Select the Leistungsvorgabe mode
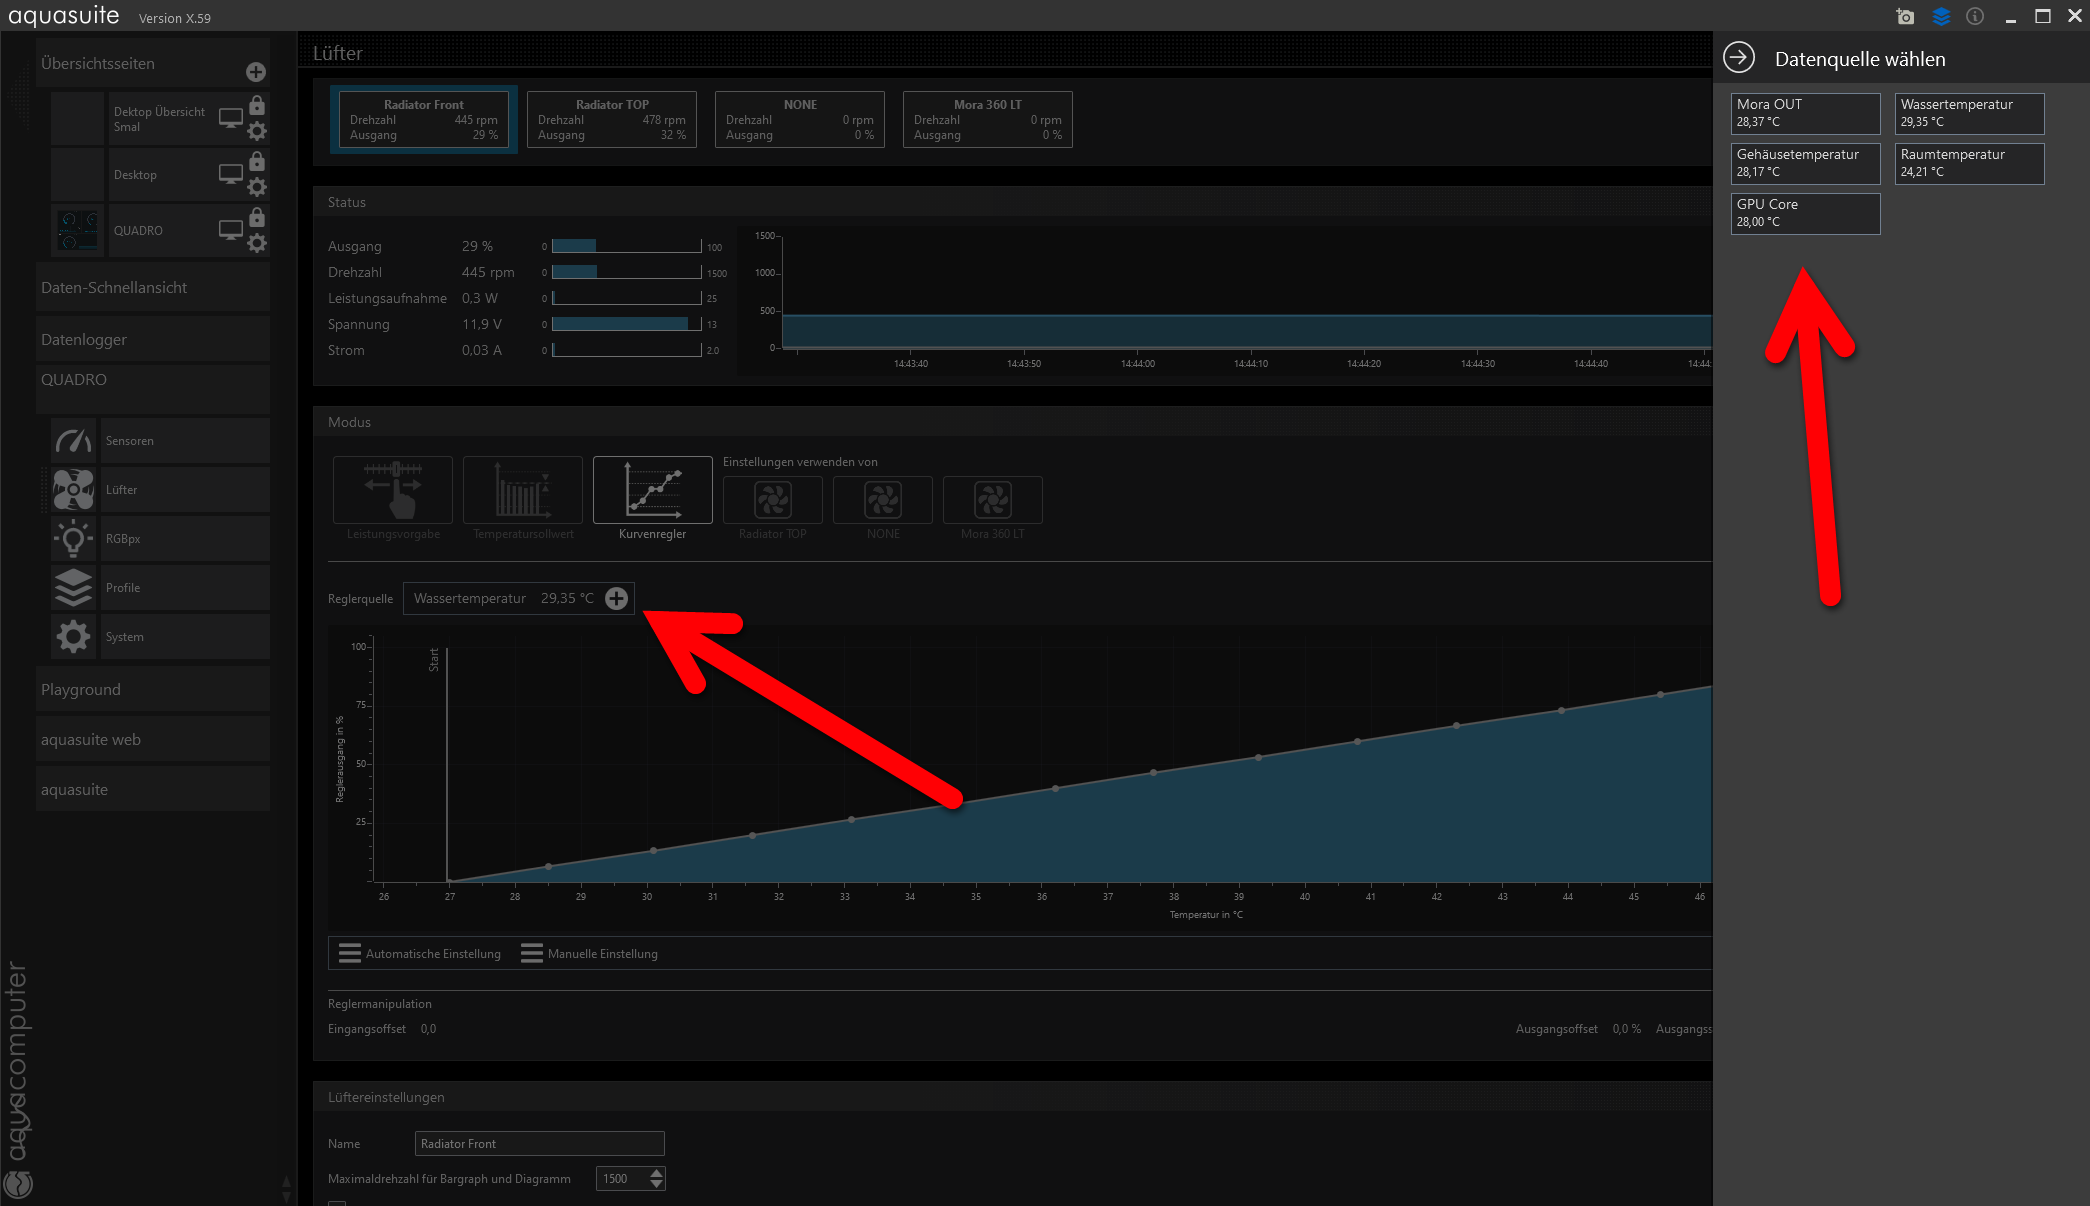The height and width of the screenshot is (1206, 2090). [393, 490]
